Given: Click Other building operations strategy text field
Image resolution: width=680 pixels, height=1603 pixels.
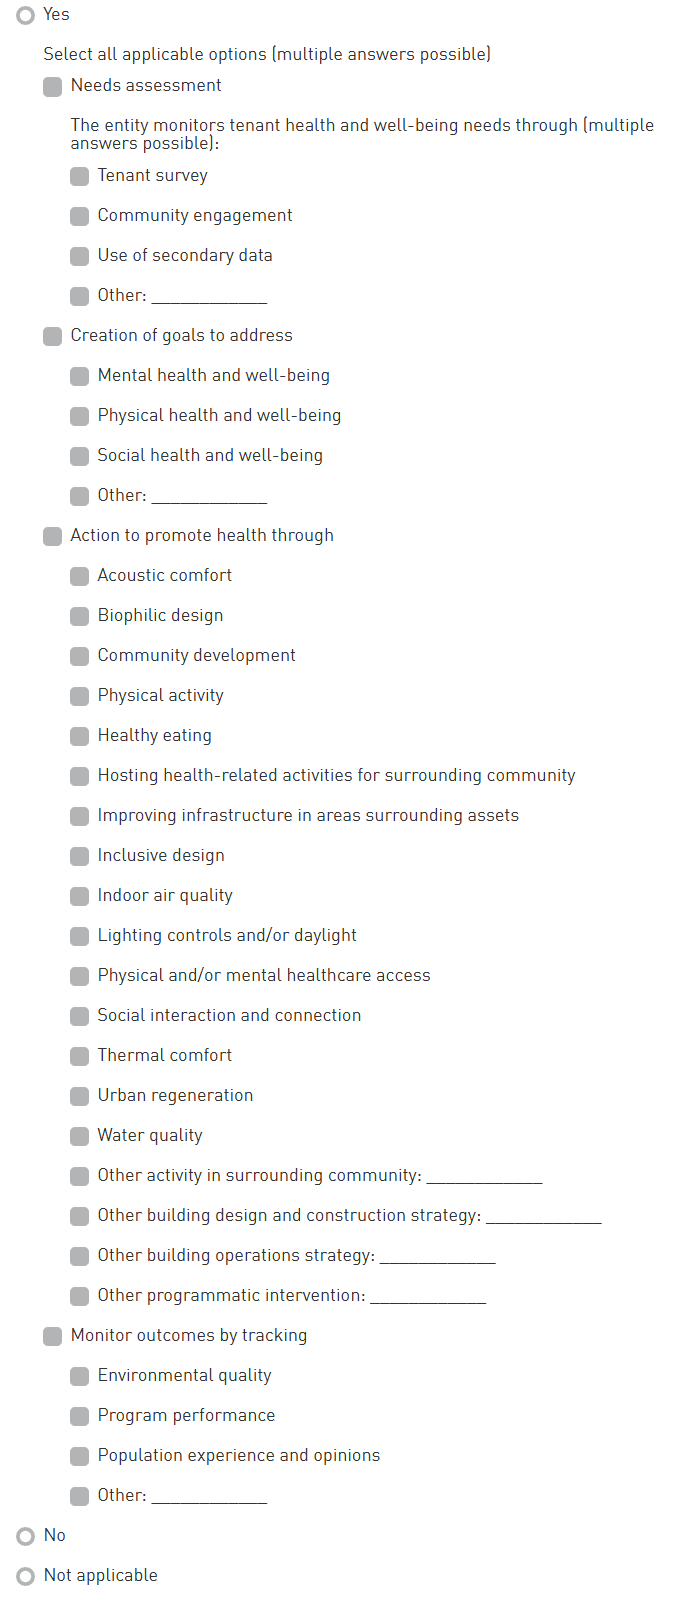Looking at the screenshot, I should coord(437,1256).
